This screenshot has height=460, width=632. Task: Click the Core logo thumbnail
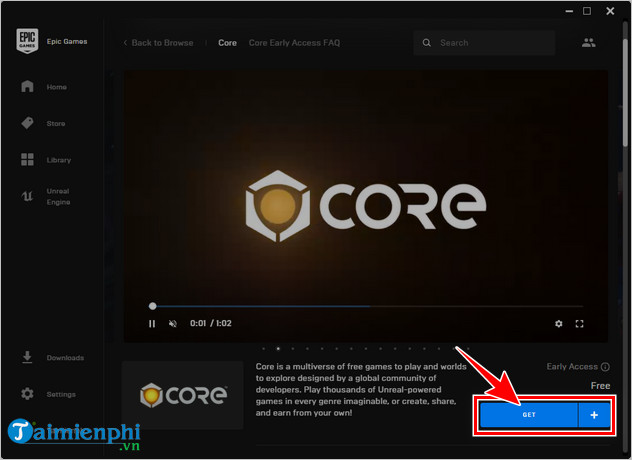coord(183,395)
